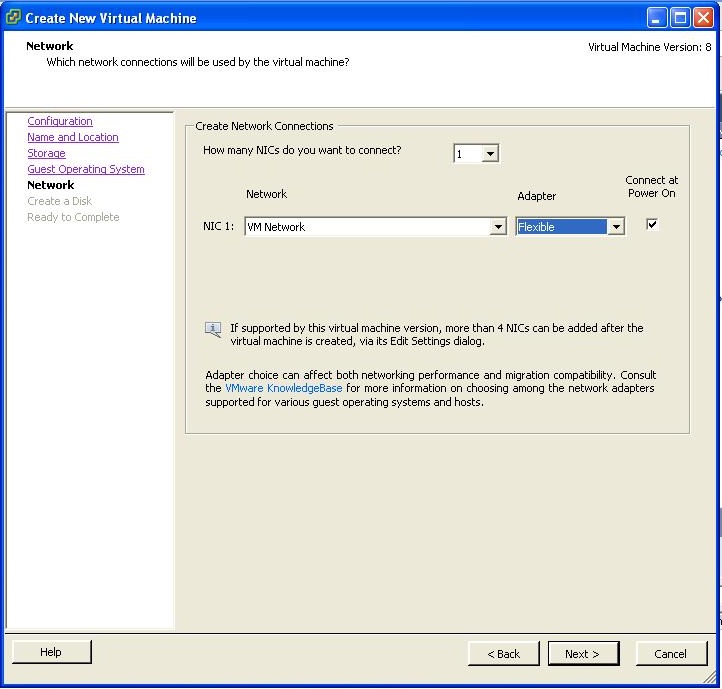Image resolution: width=722 pixels, height=689 pixels.
Task: Go back with the < Back button
Action: click(x=503, y=654)
